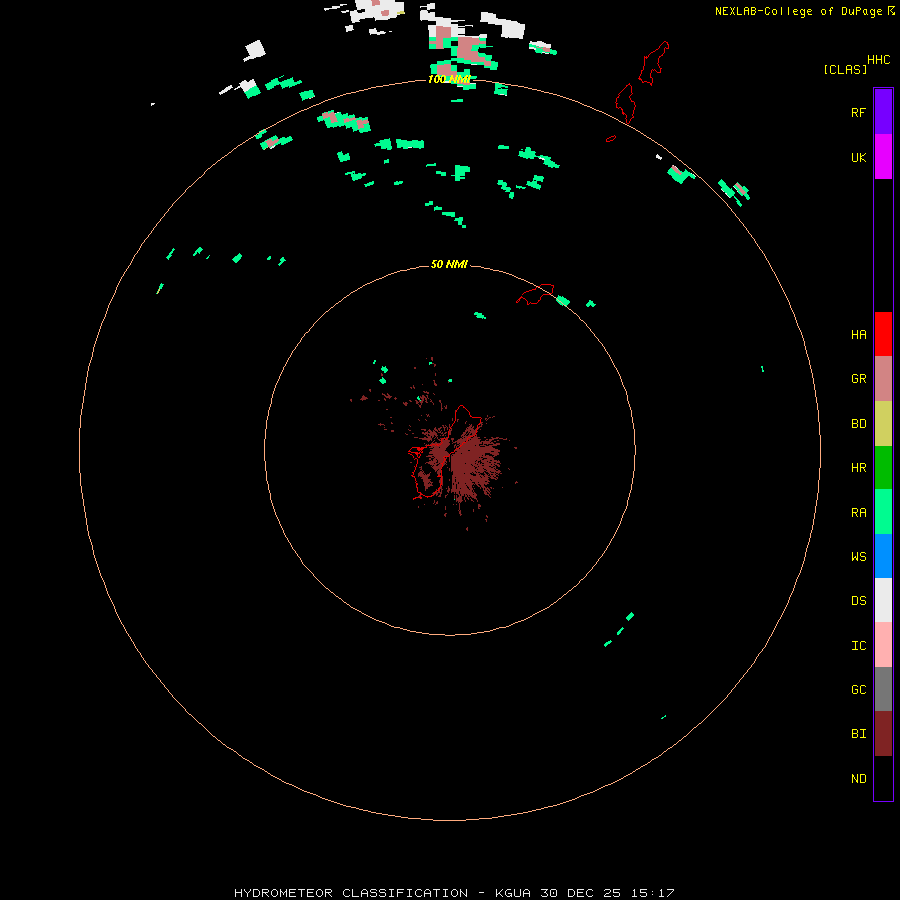Click the RA light green legend swatch

883,512
